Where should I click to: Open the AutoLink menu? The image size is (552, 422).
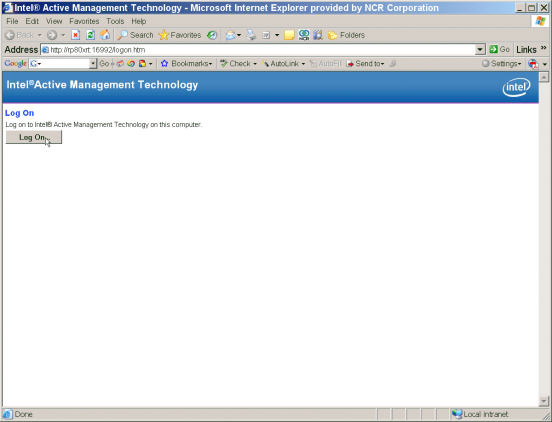(x=283, y=63)
